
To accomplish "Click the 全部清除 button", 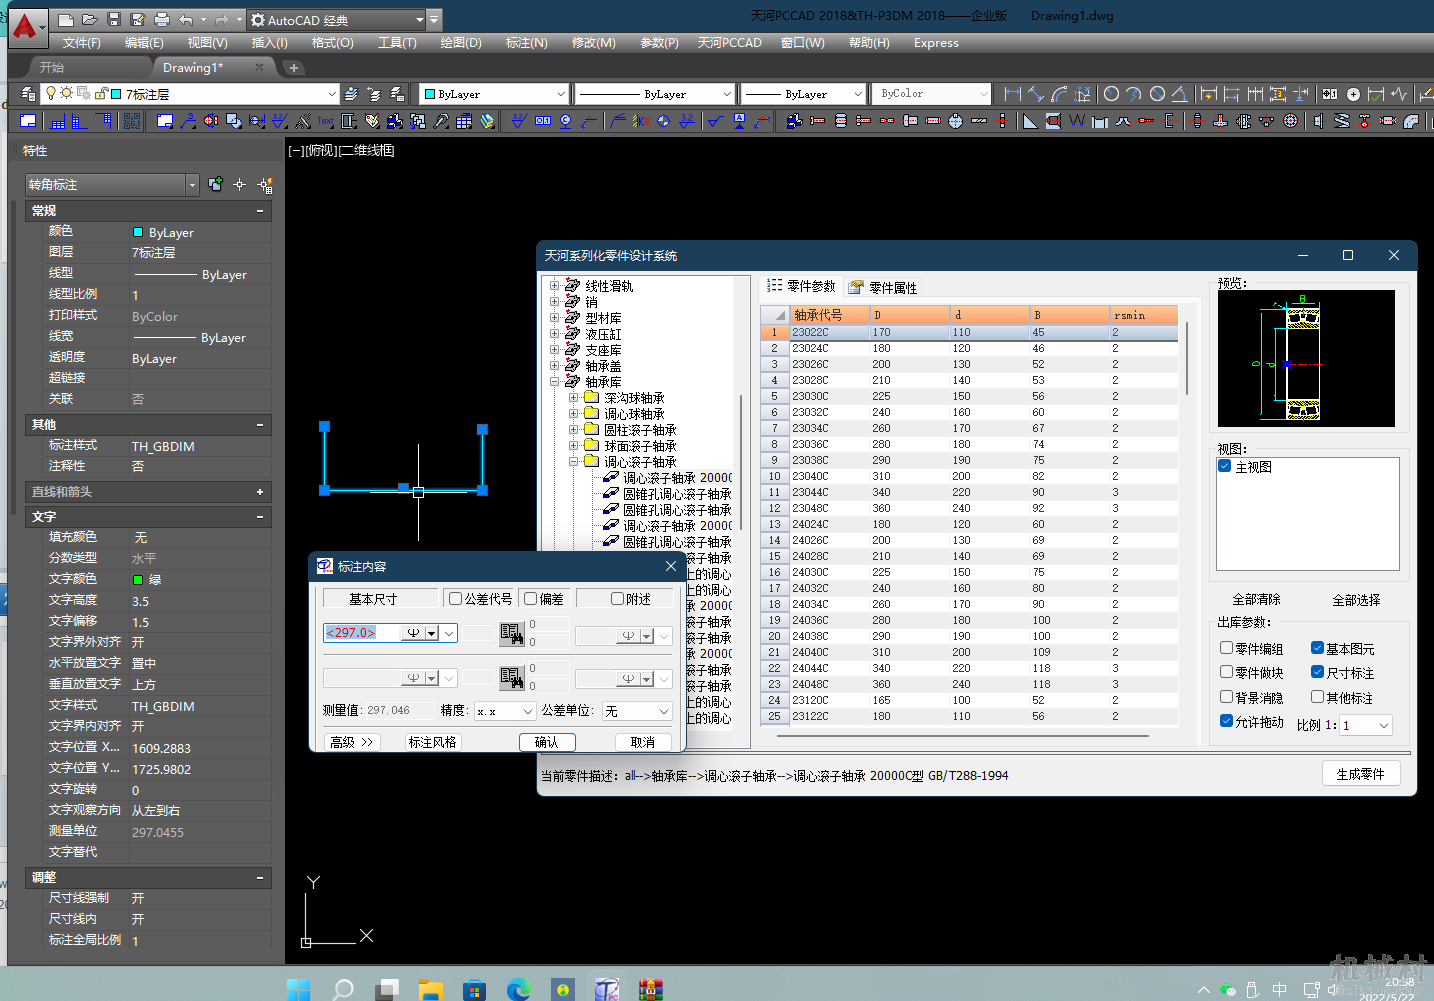I will point(1256,599).
